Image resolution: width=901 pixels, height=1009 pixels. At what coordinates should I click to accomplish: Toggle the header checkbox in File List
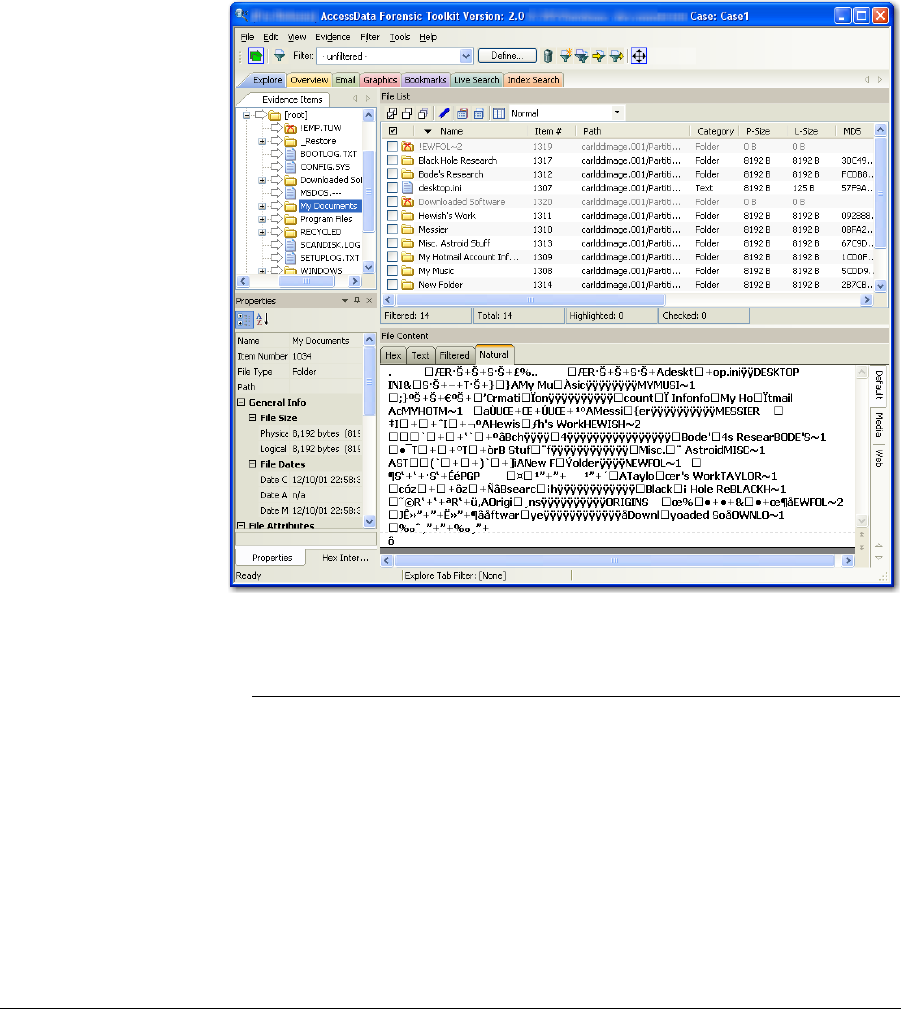[x=393, y=131]
